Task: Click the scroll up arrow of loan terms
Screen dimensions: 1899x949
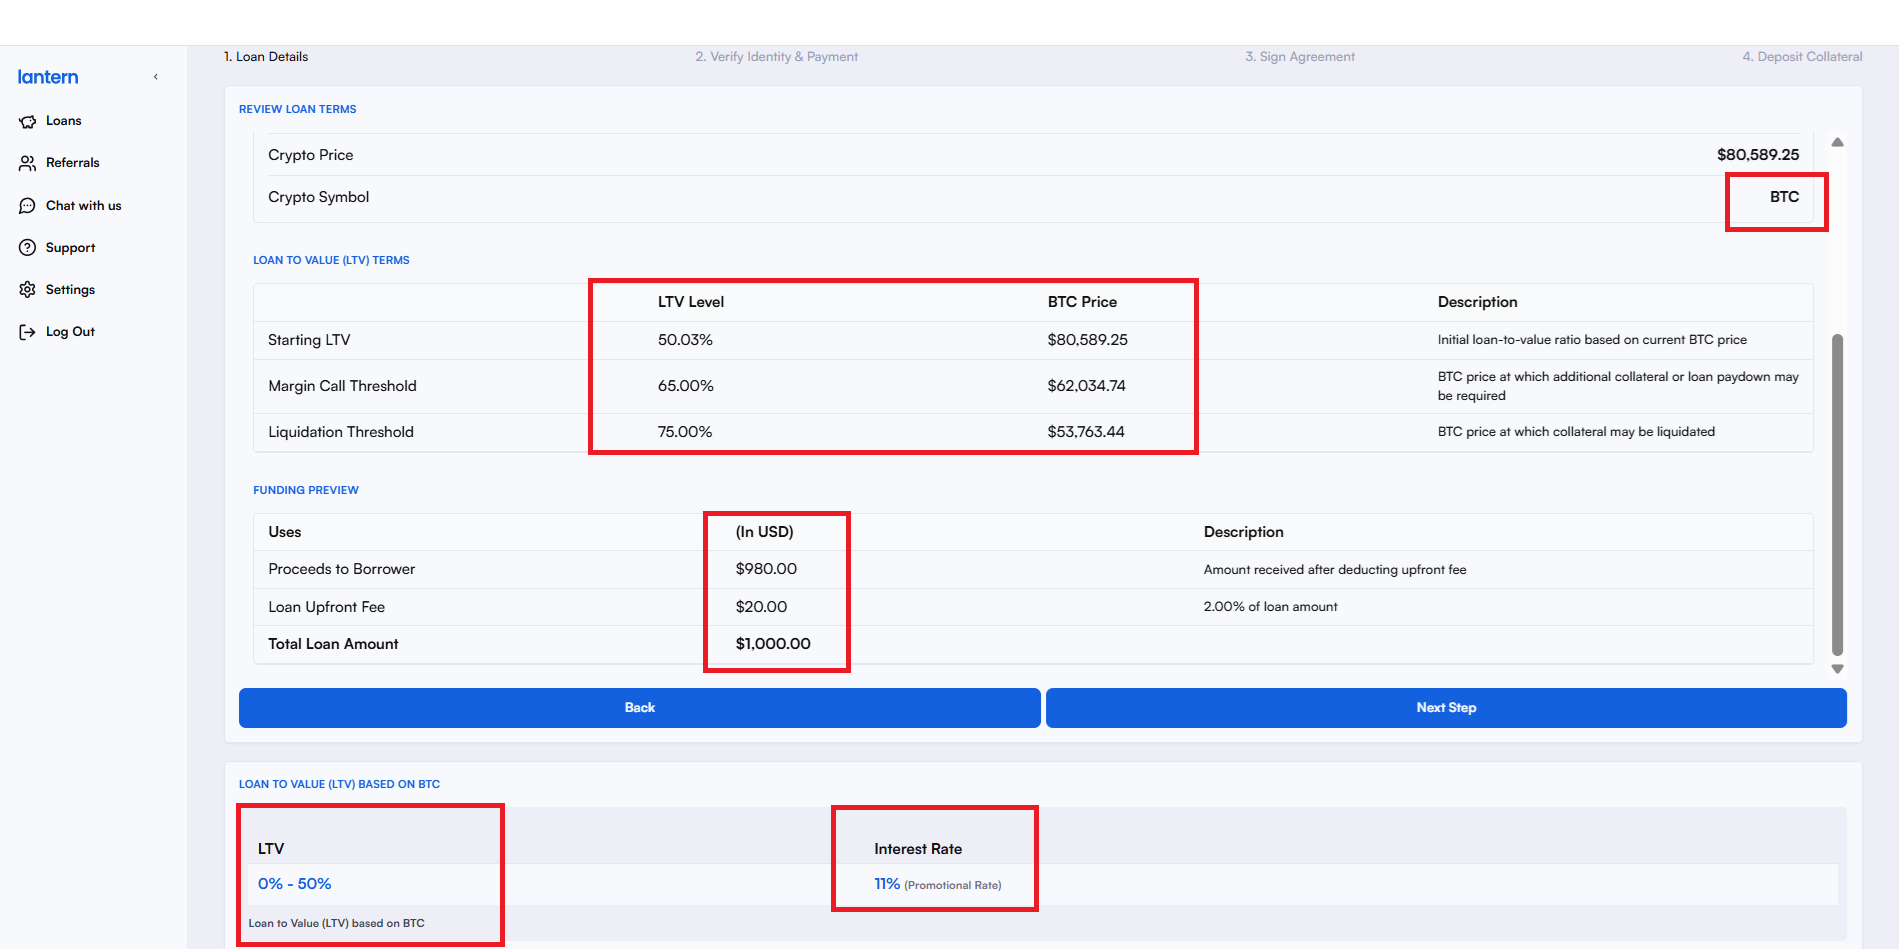Action: pos(1837,142)
